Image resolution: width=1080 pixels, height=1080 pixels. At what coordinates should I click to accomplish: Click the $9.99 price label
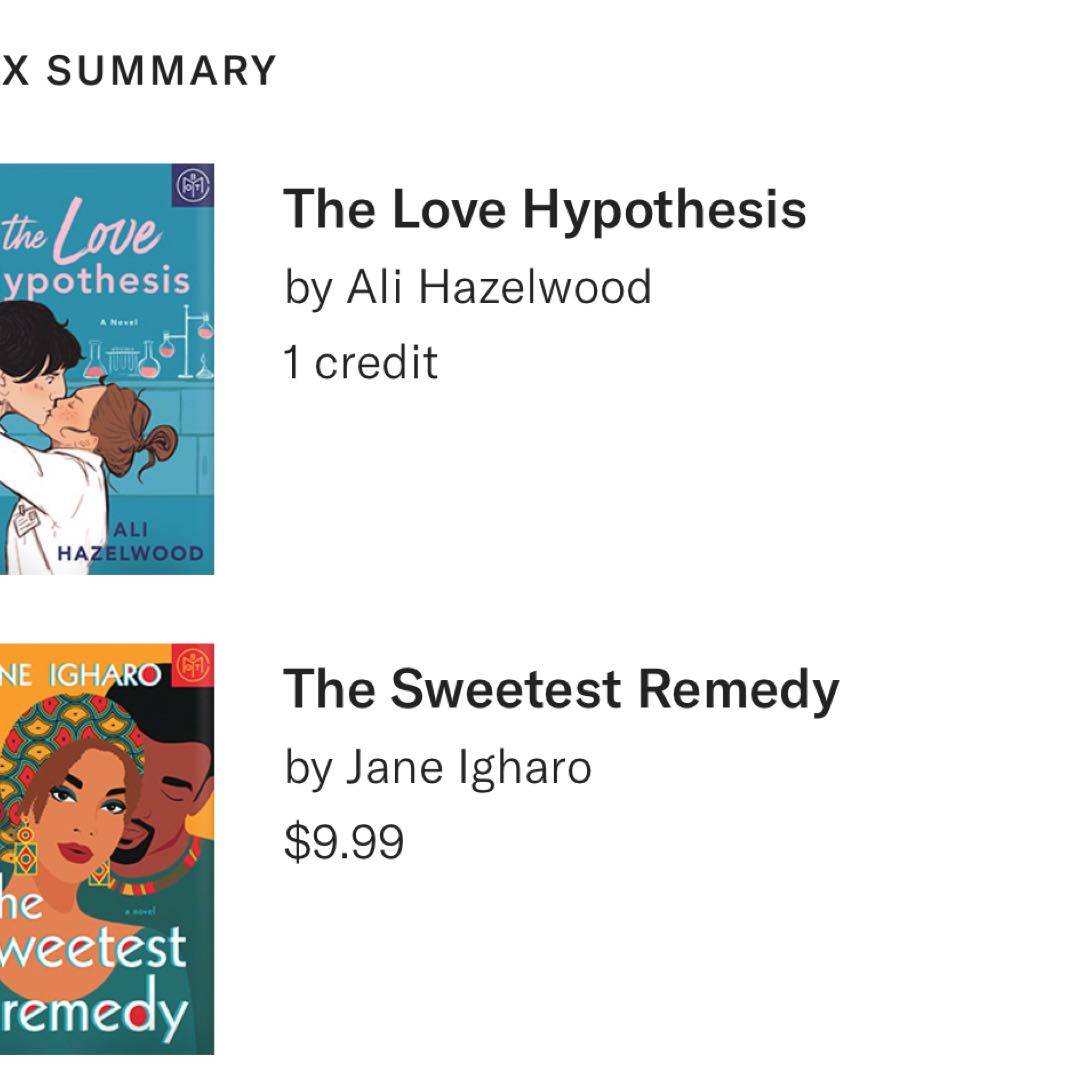[344, 842]
